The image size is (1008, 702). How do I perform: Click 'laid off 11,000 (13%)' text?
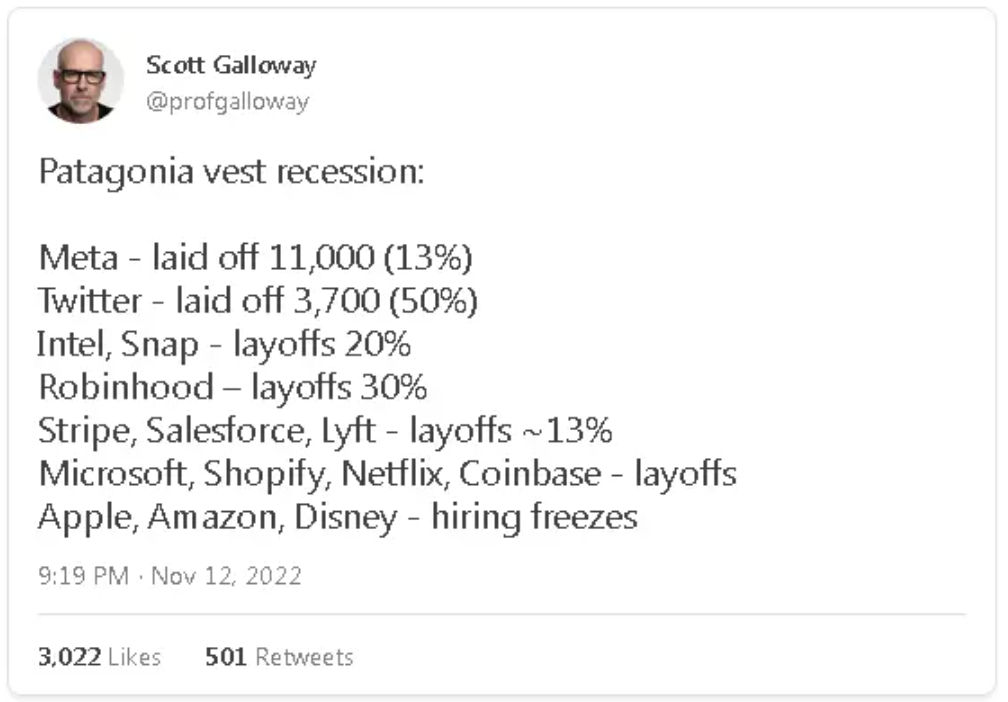pos(312,258)
